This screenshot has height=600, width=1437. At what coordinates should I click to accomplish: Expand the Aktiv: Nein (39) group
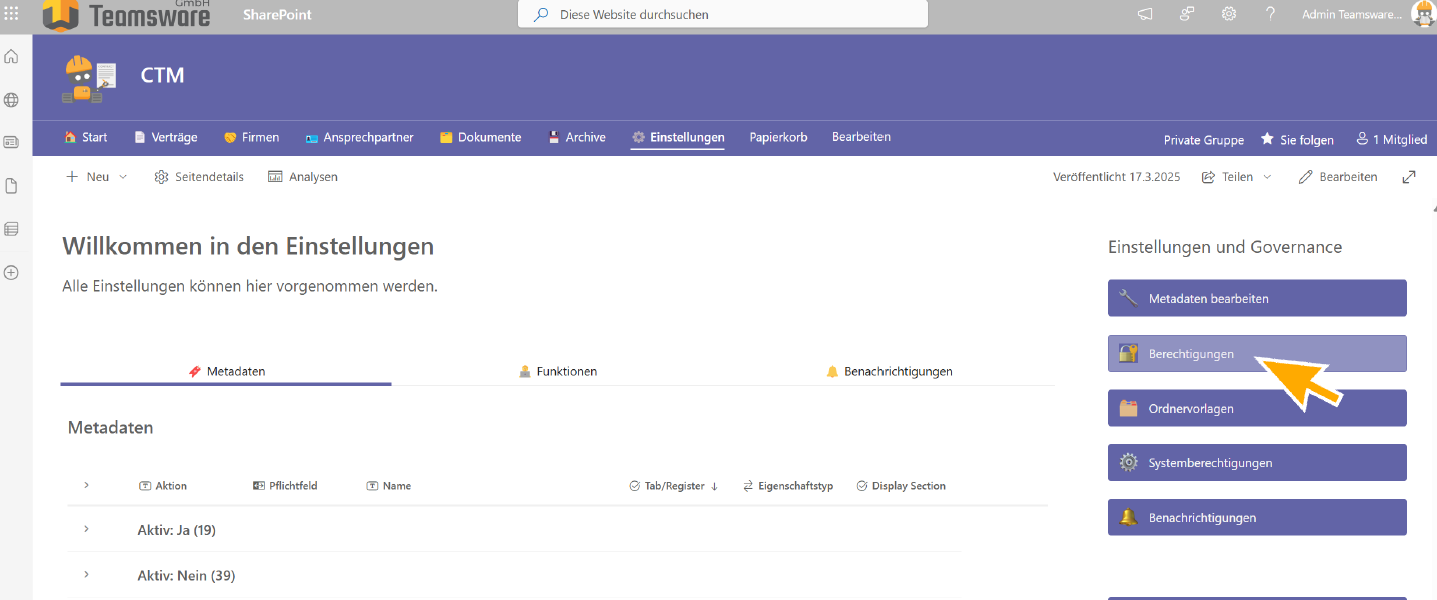pos(87,575)
